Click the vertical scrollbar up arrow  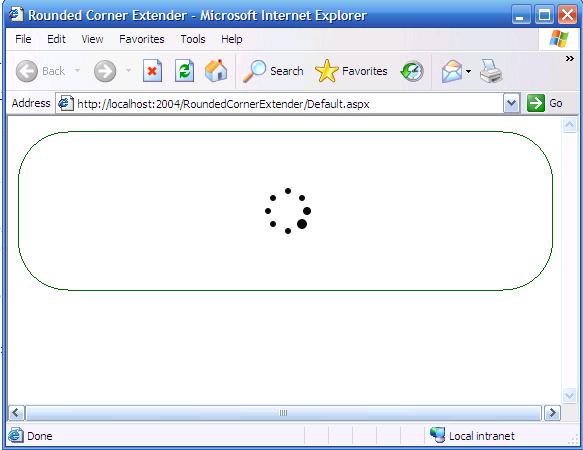(x=569, y=125)
